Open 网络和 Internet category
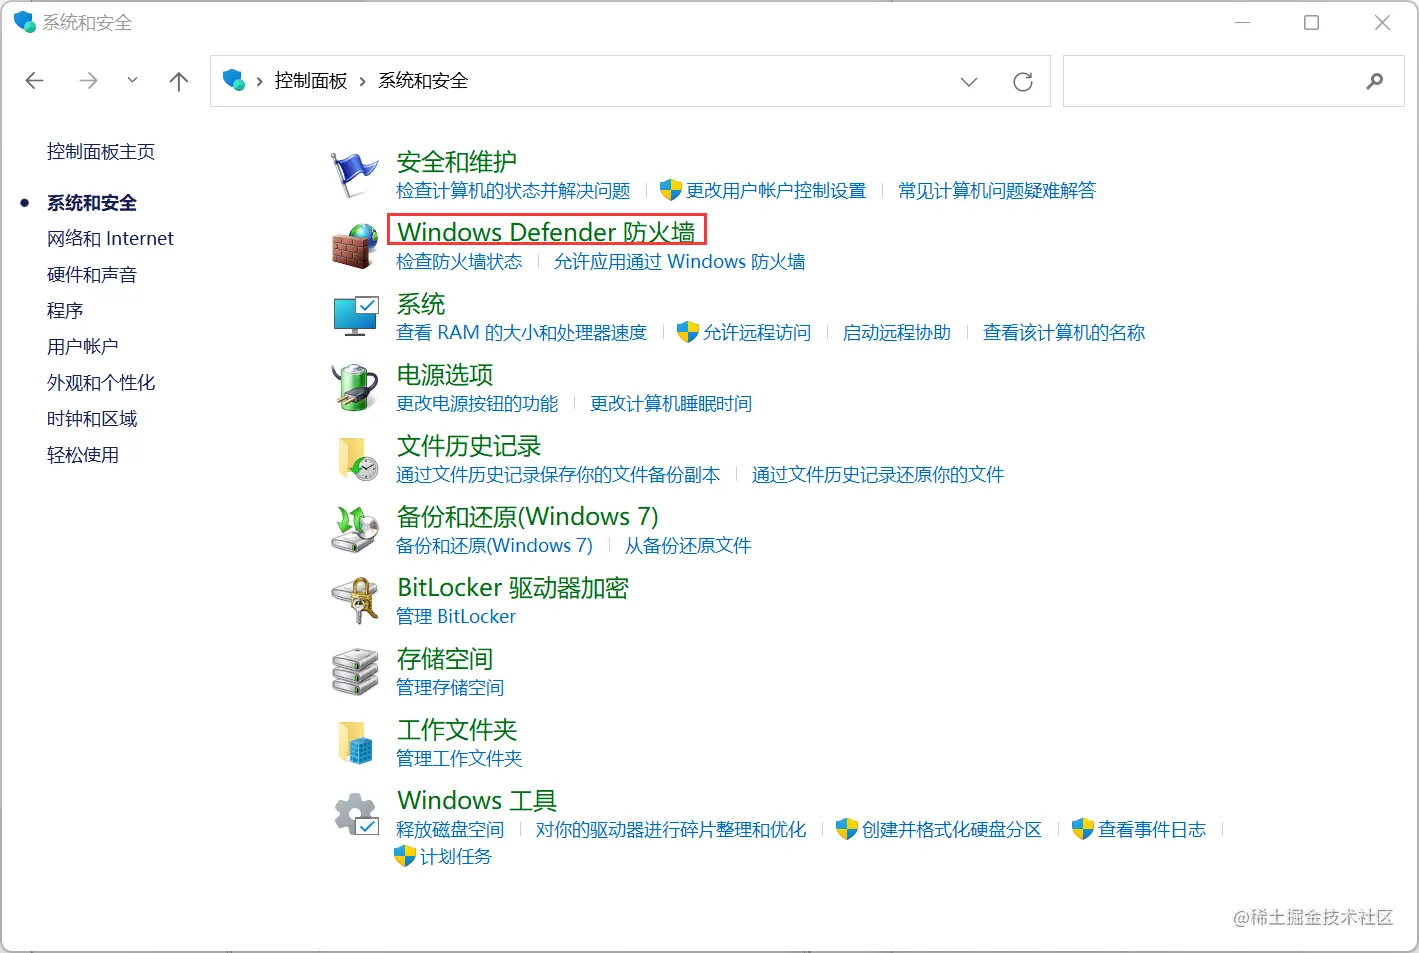 pyautogui.click(x=110, y=239)
